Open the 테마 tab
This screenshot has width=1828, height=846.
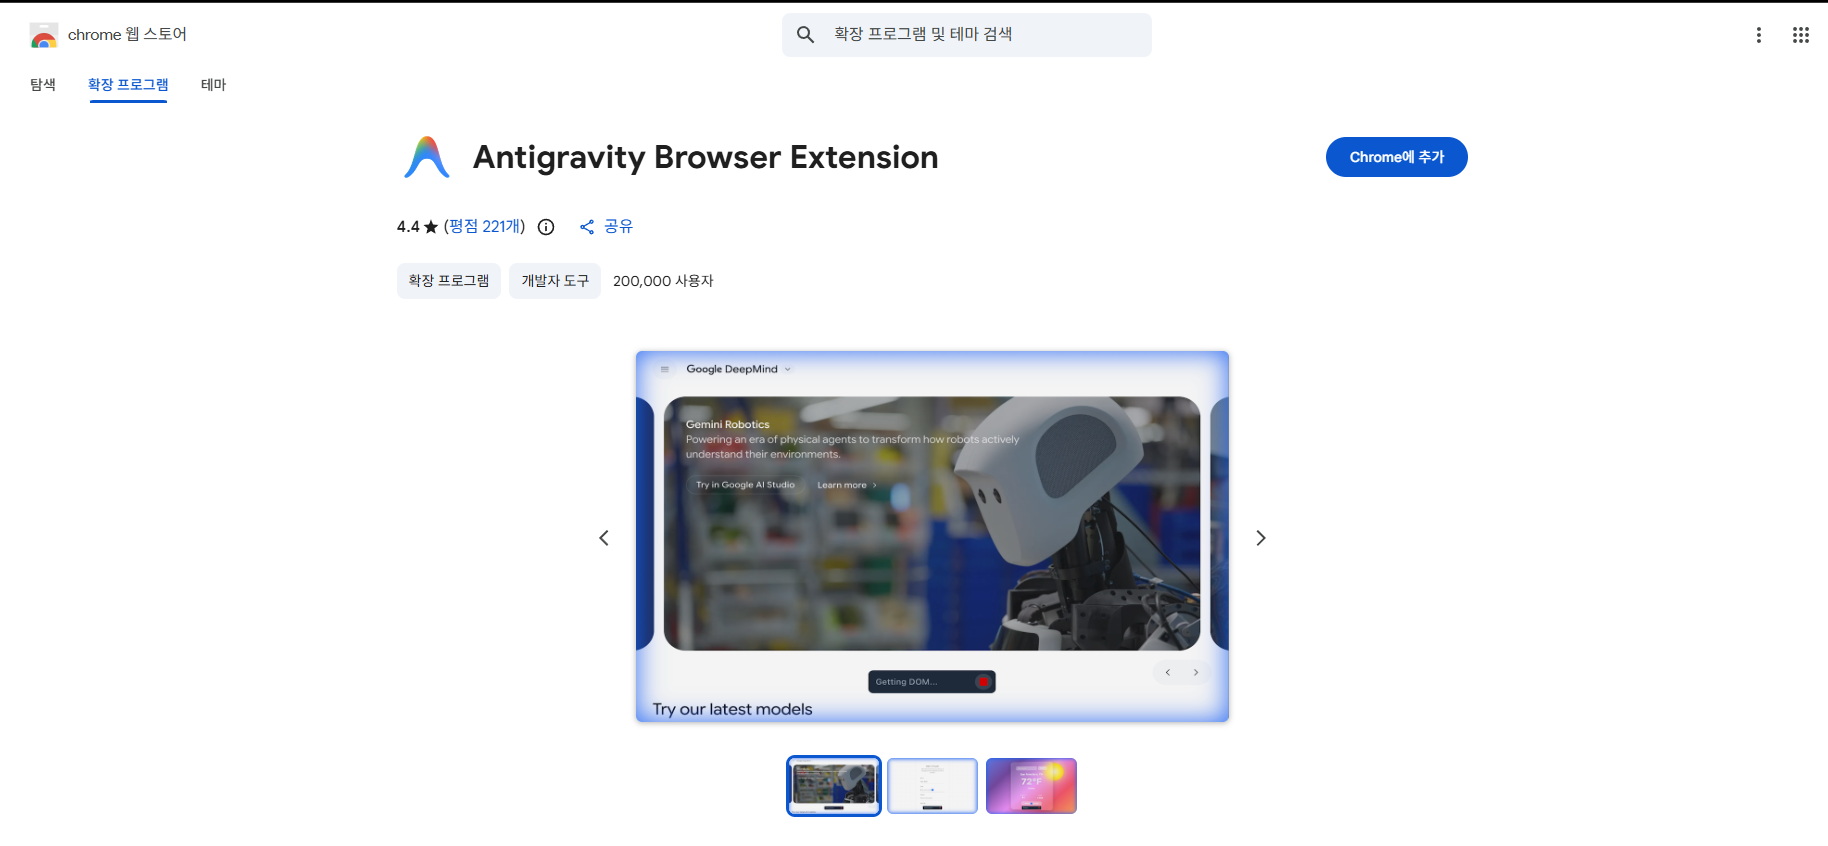click(x=213, y=85)
